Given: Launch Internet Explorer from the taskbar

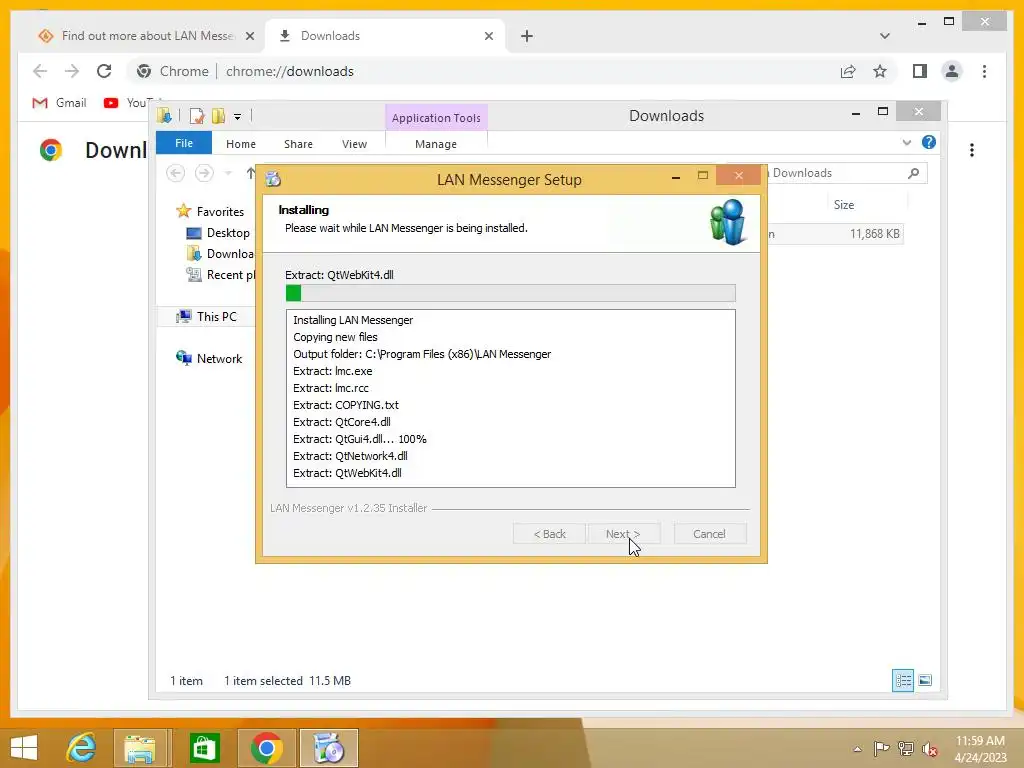Looking at the screenshot, I should [x=82, y=748].
